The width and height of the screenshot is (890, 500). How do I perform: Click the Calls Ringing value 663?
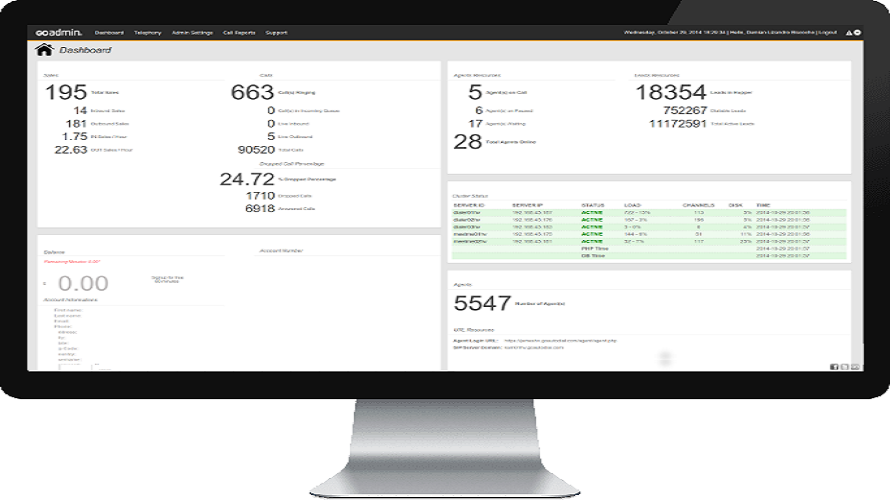(252, 92)
